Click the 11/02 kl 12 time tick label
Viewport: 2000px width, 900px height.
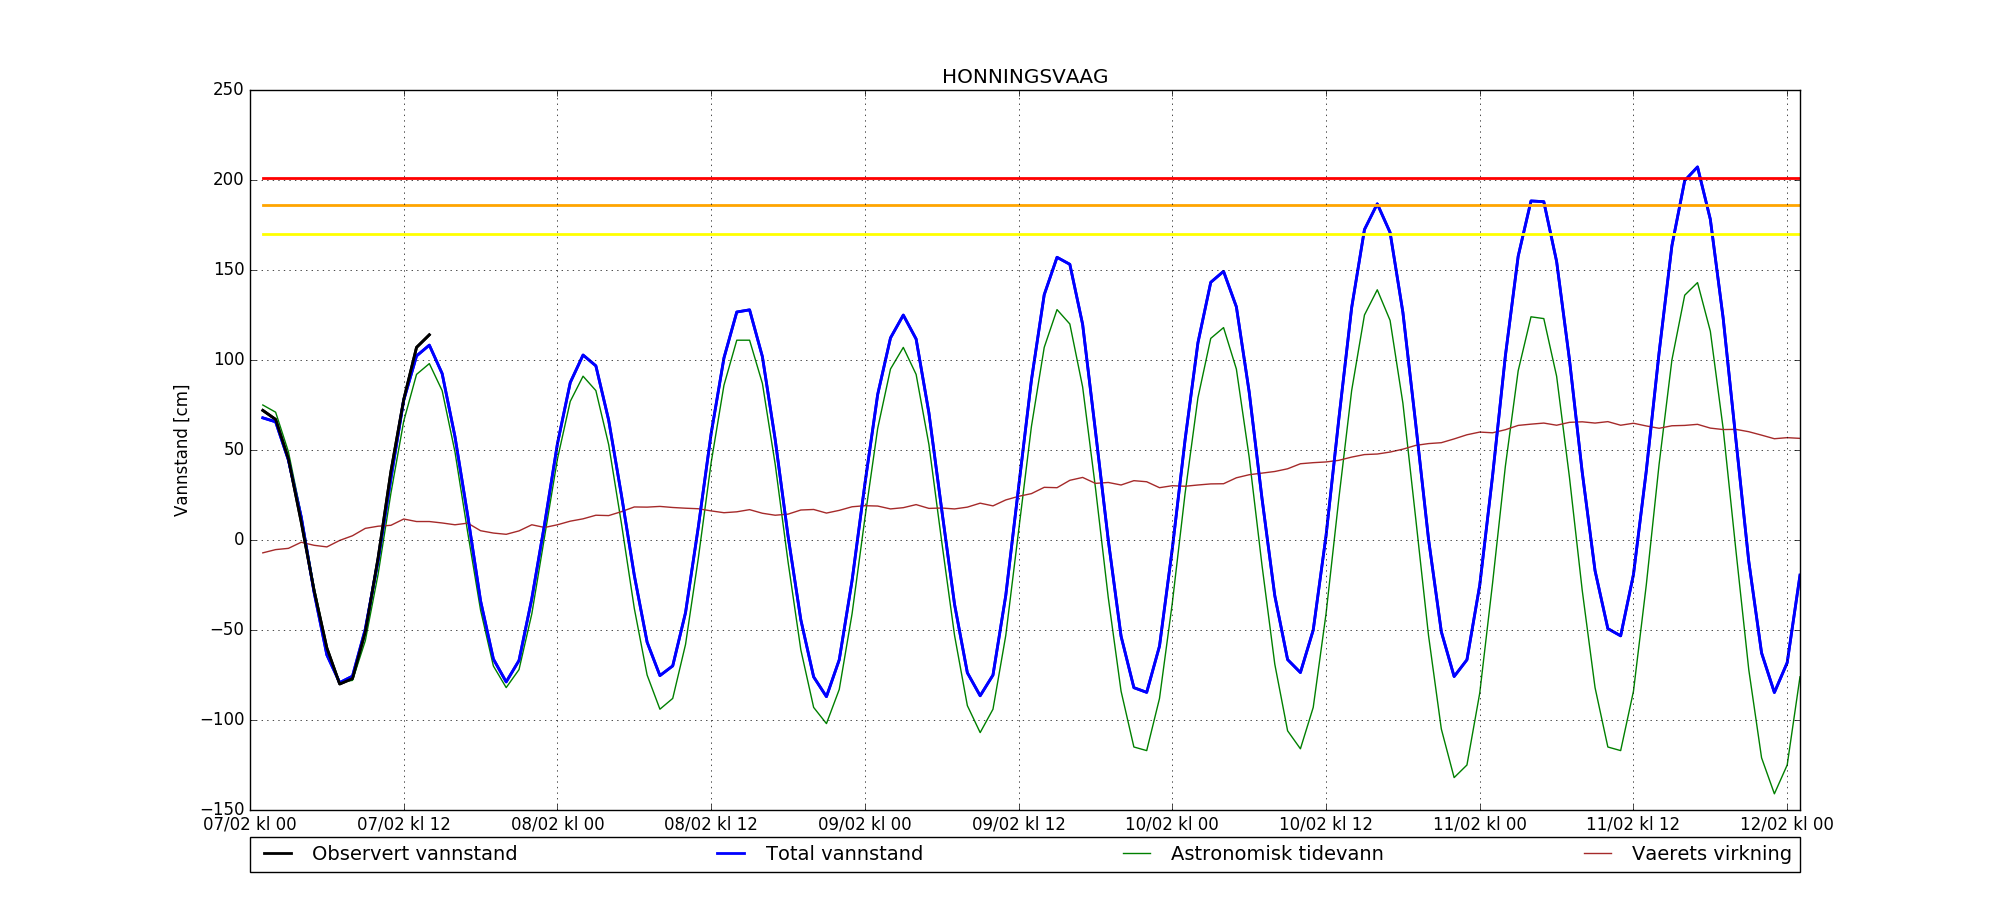click(1633, 825)
